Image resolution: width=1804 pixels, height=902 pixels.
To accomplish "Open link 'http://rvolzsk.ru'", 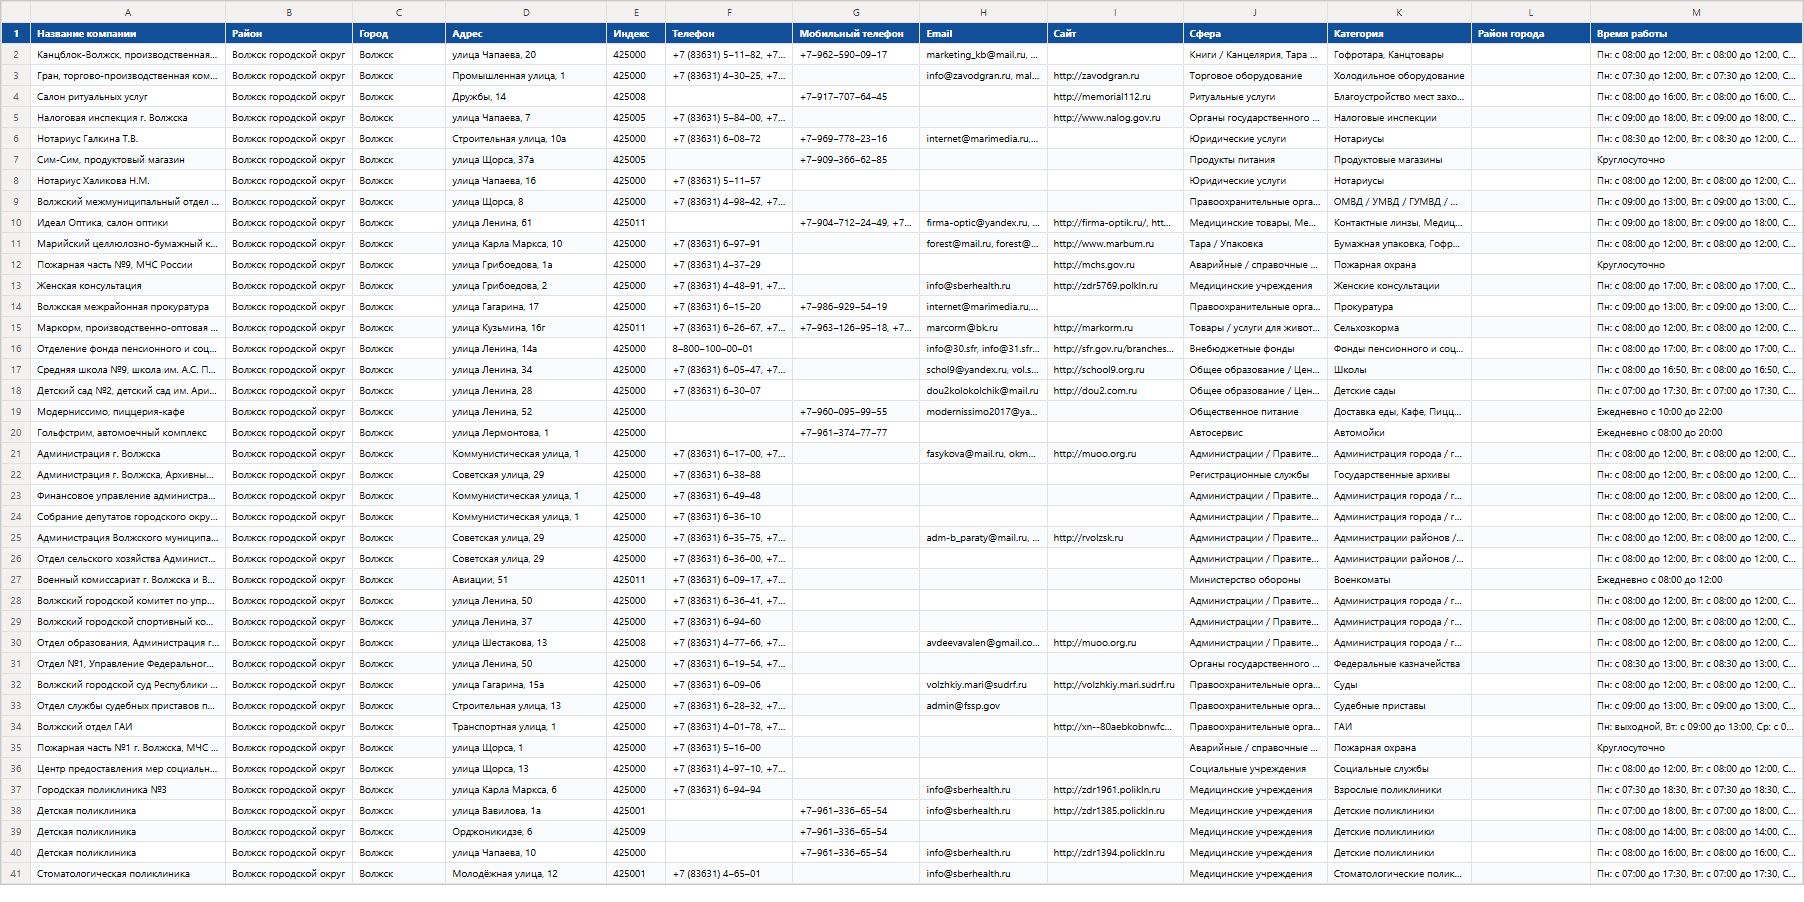I will click(1088, 537).
